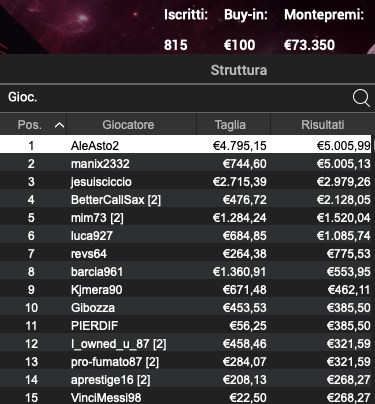This screenshot has height=404, width=375.
Task: Select PIERDIF player row
Action: click(185, 326)
